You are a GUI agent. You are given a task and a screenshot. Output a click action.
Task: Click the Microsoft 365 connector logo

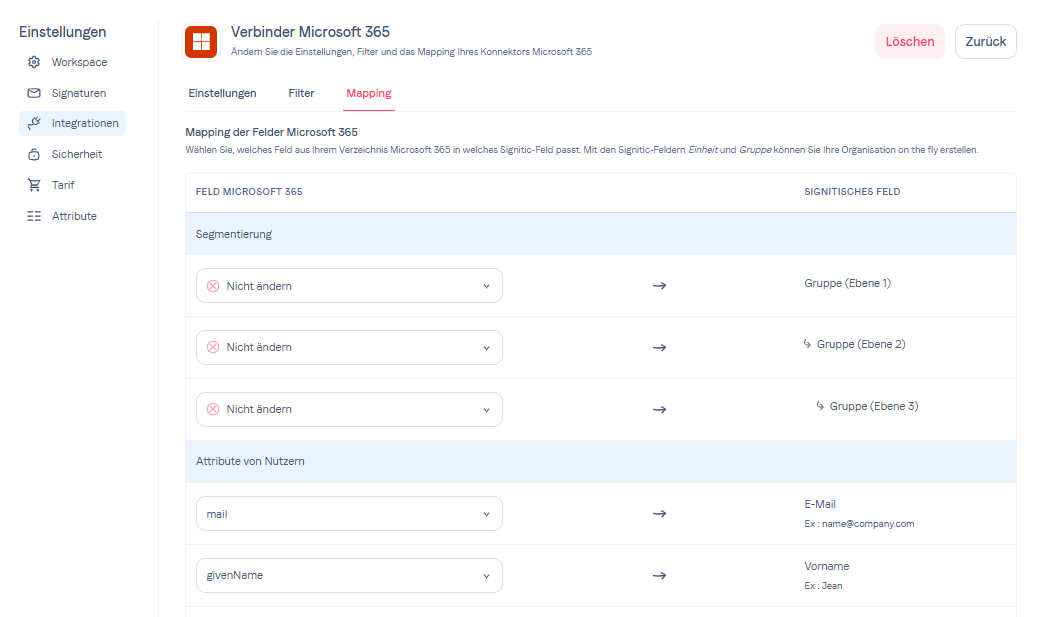point(202,42)
